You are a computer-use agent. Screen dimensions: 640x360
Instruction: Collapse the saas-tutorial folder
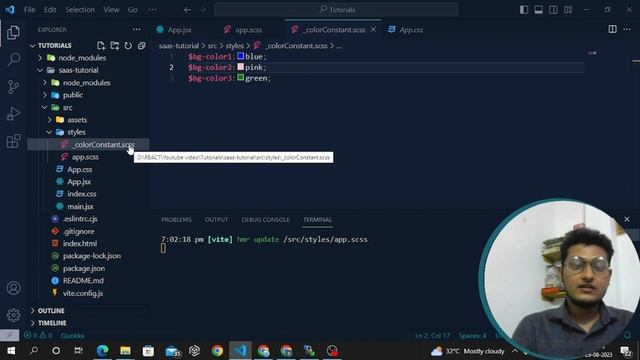click(x=40, y=70)
